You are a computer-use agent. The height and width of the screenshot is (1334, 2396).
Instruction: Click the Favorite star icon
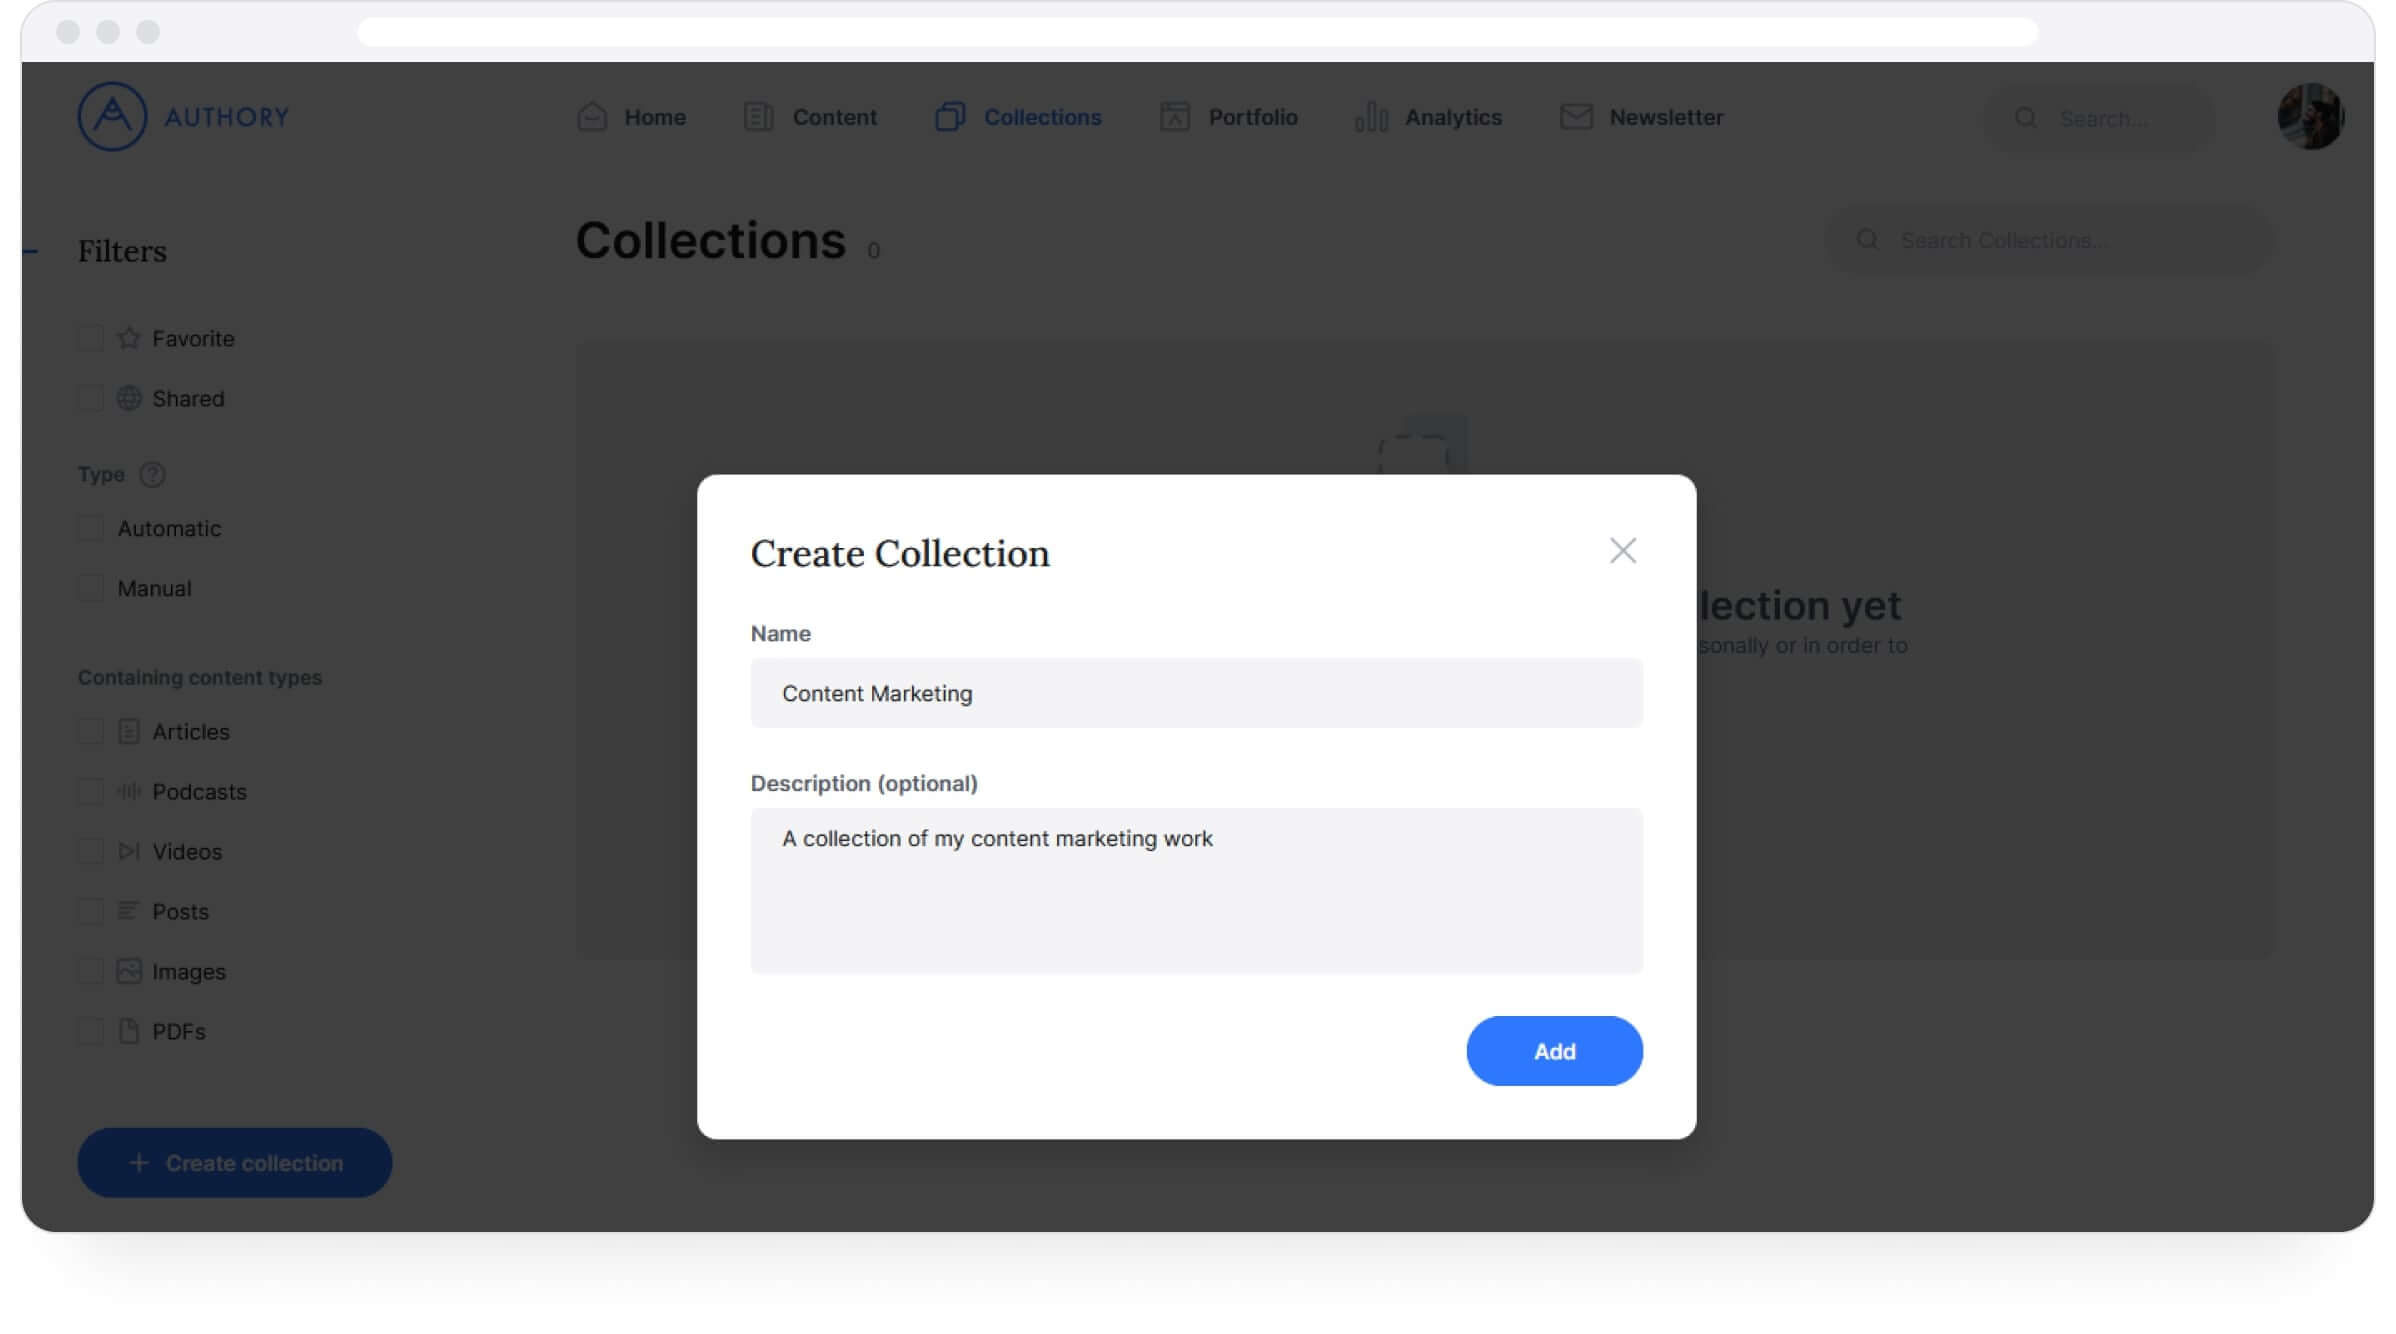point(129,338)
